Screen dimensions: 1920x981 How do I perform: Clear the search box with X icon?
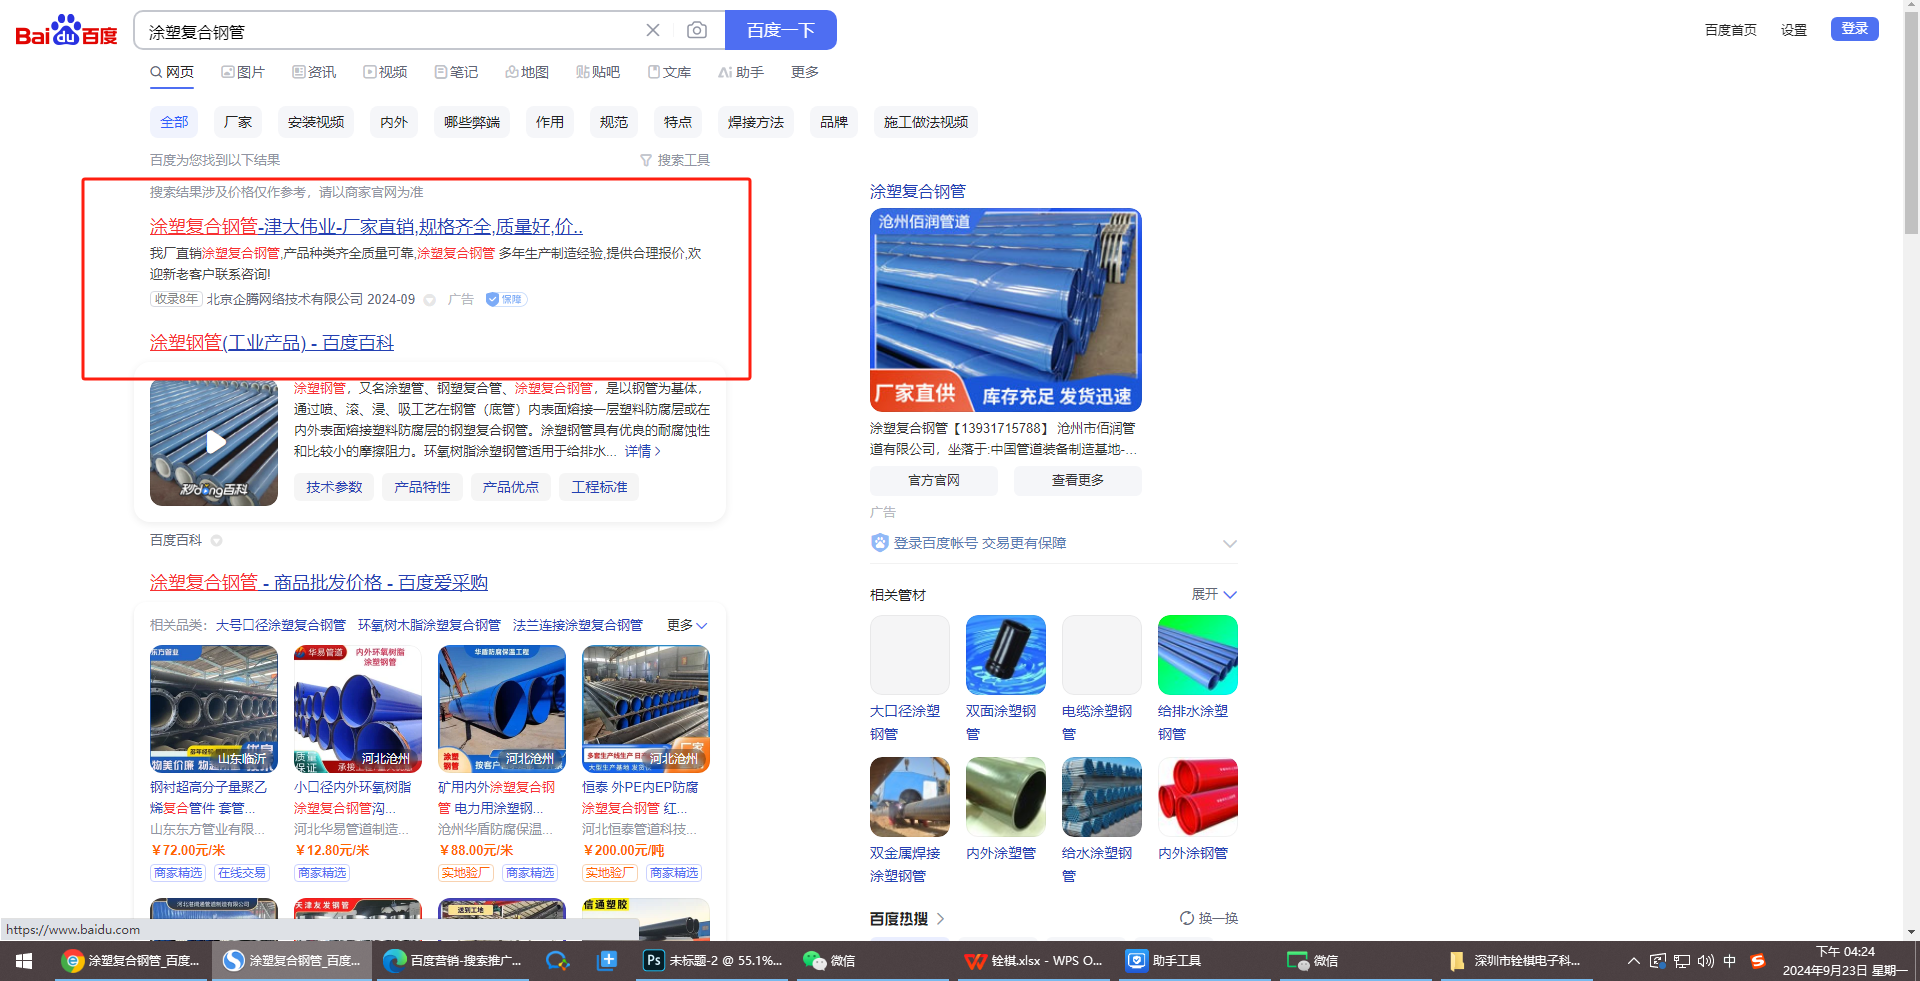click(653, 30)
